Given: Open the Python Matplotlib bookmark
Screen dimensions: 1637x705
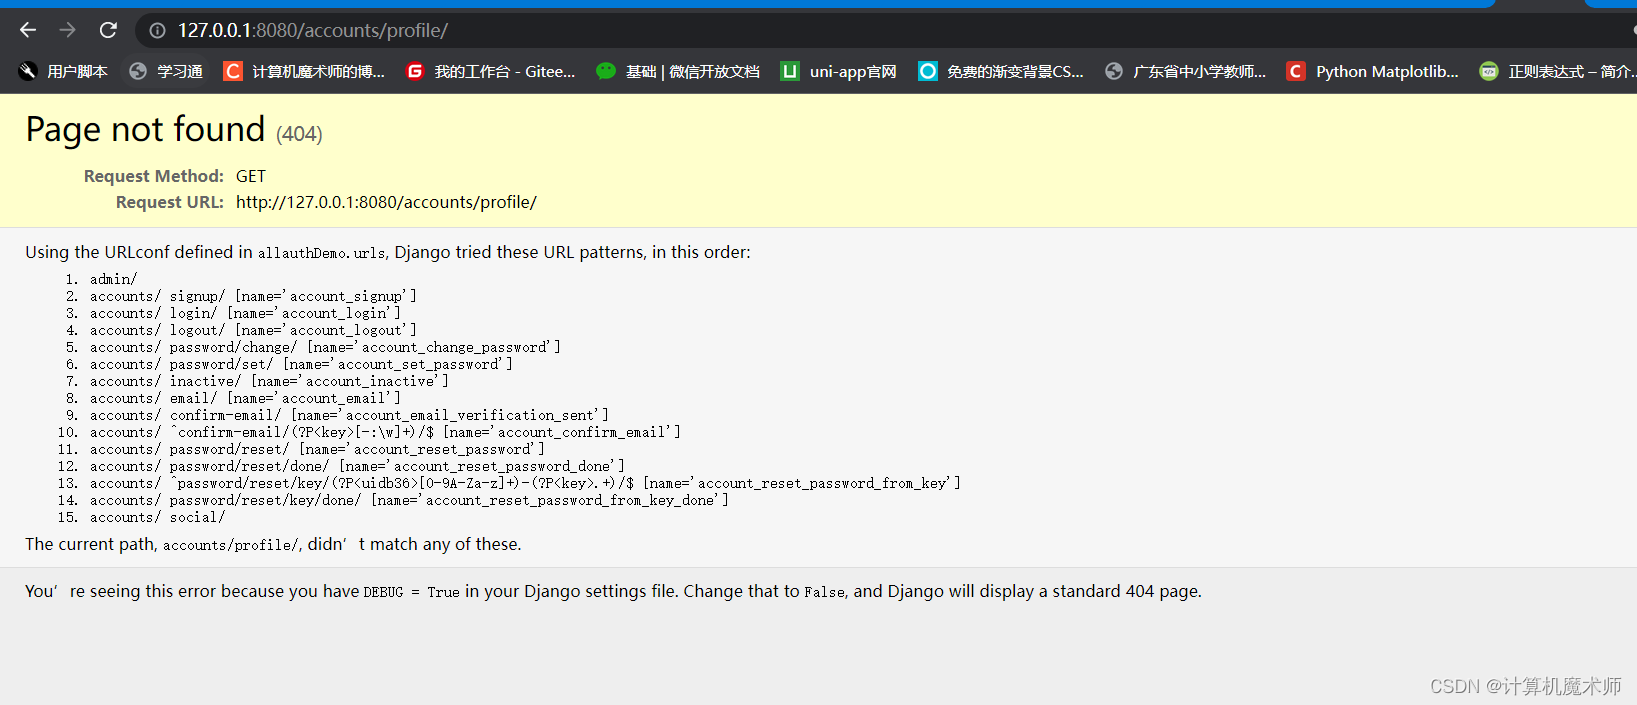Looking at the screenshot, I should pyautogui.click(x=1372, y=71).
